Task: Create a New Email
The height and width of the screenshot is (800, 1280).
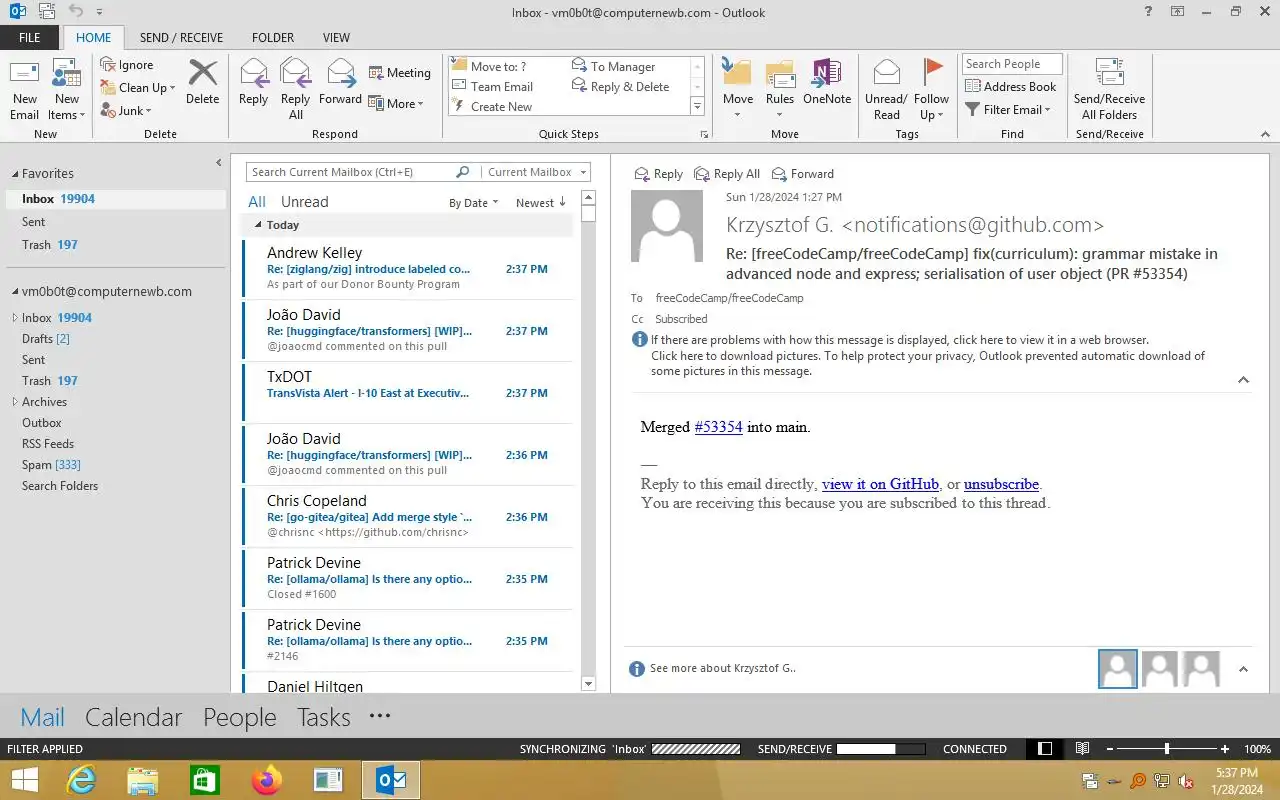Action: (x=24, y=89)
